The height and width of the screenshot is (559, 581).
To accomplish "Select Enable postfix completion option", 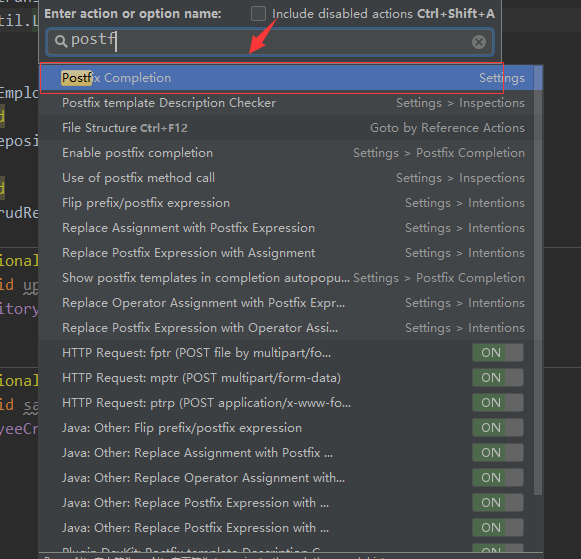I will tap(286, 153).
